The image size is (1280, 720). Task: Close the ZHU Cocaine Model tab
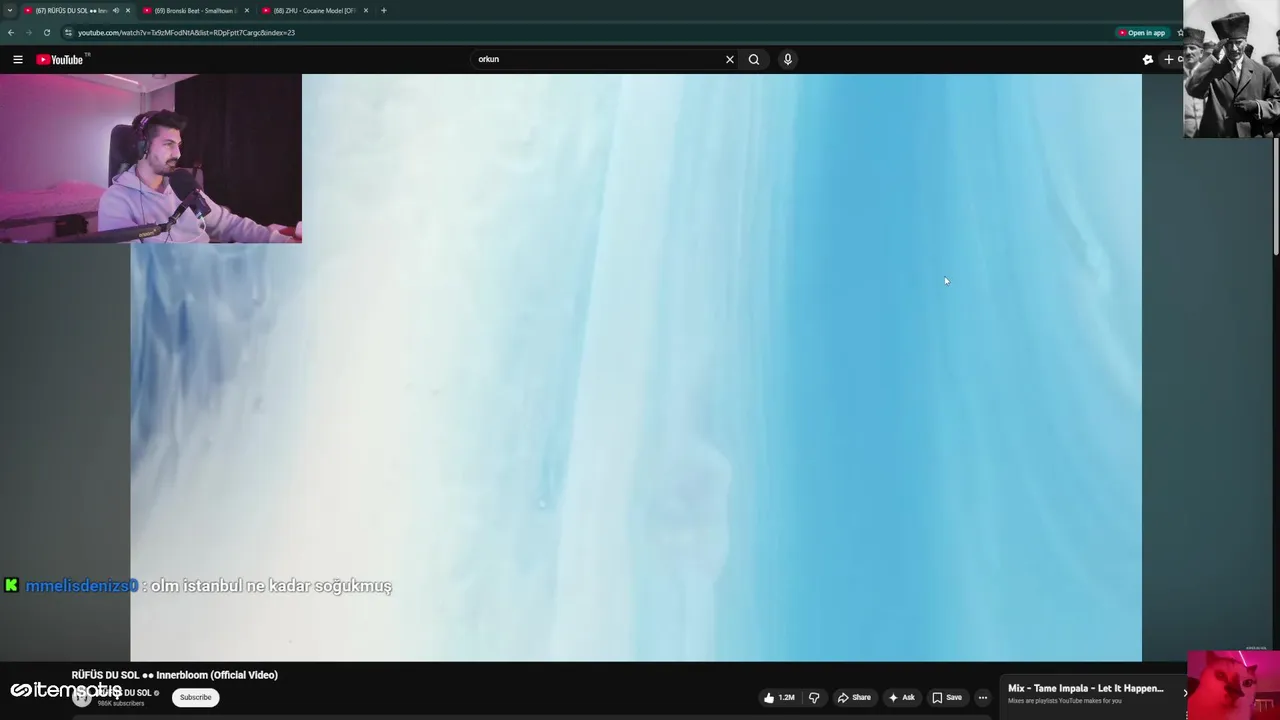pyautogui.click(x=366, y=10)
